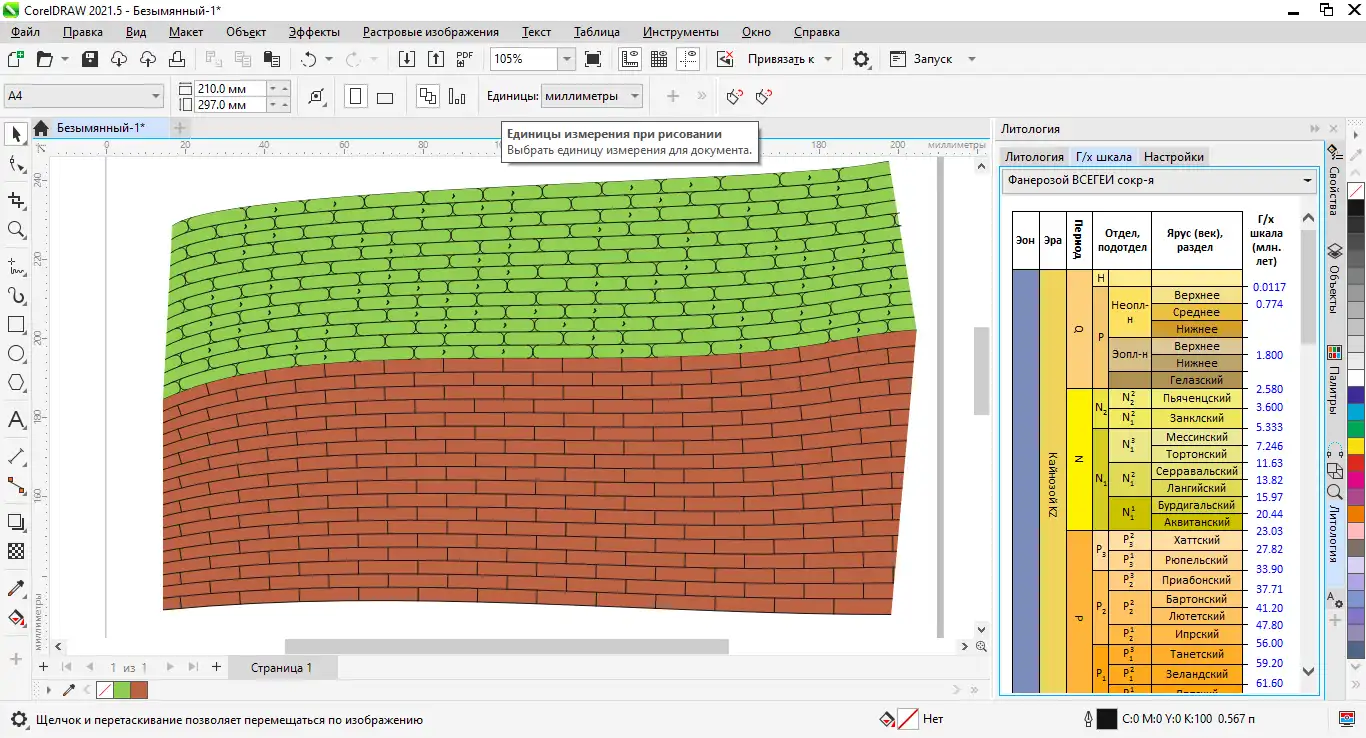1366x738 pixels.
Task: Select the Страница 1 page tab
Action: pos(281,667)
